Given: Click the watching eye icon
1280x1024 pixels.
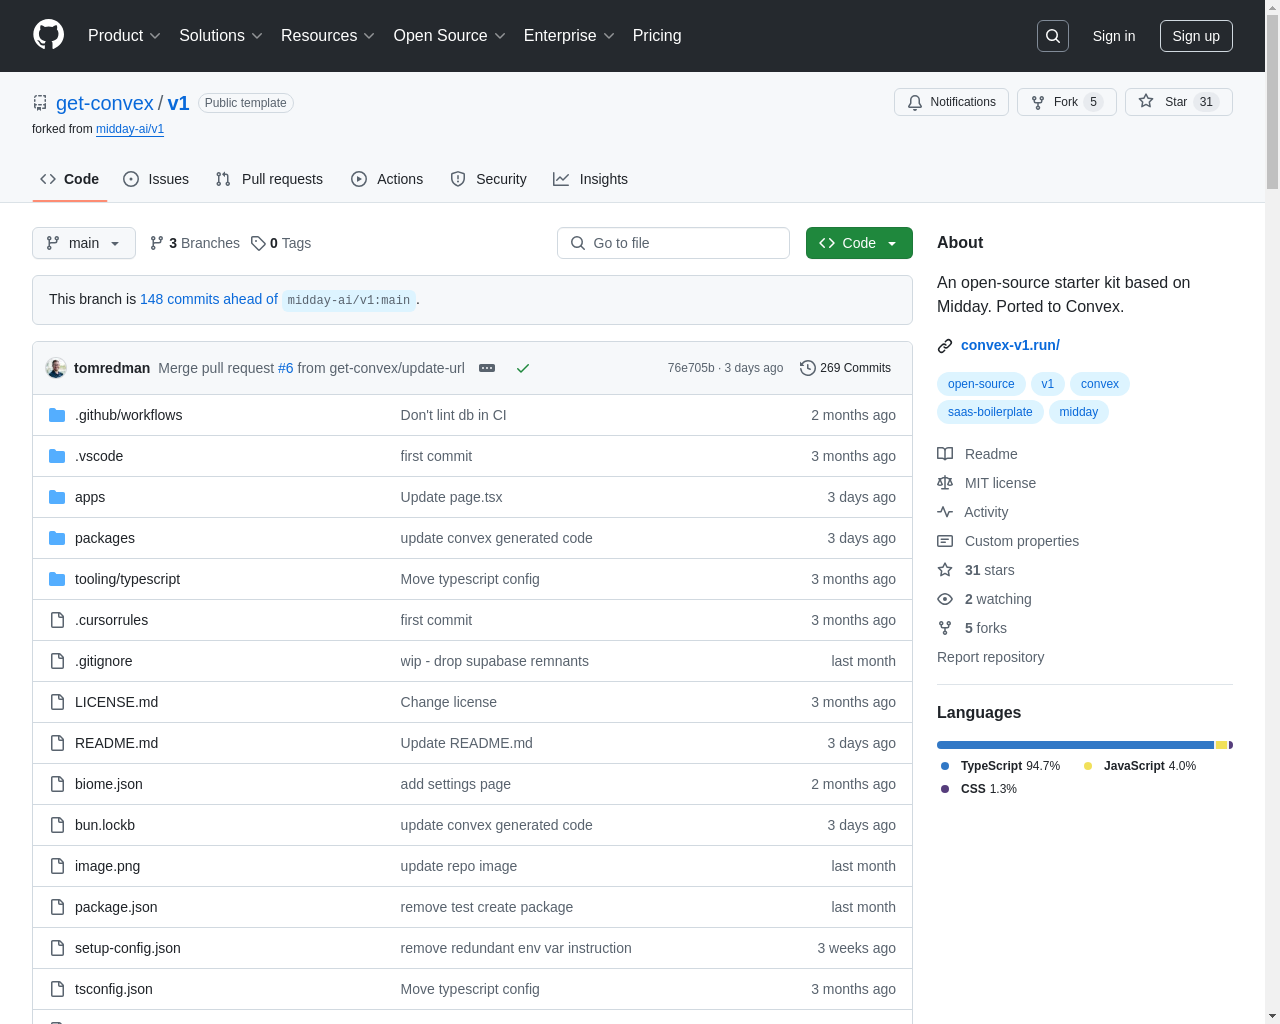Looking at the screenshot, I should point(945,599).
